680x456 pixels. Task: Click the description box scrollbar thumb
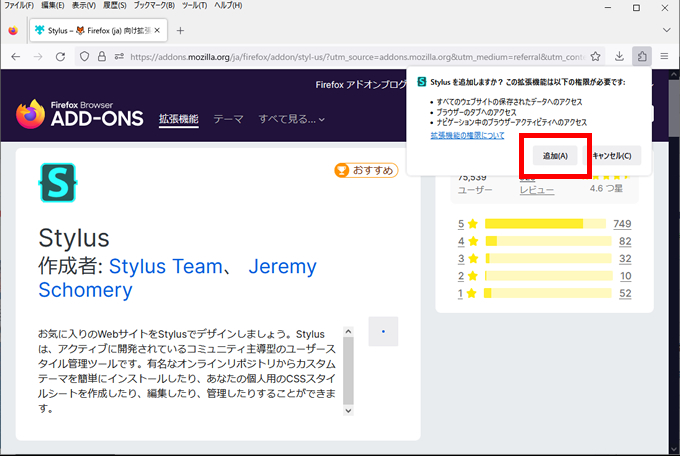[348, 371]
